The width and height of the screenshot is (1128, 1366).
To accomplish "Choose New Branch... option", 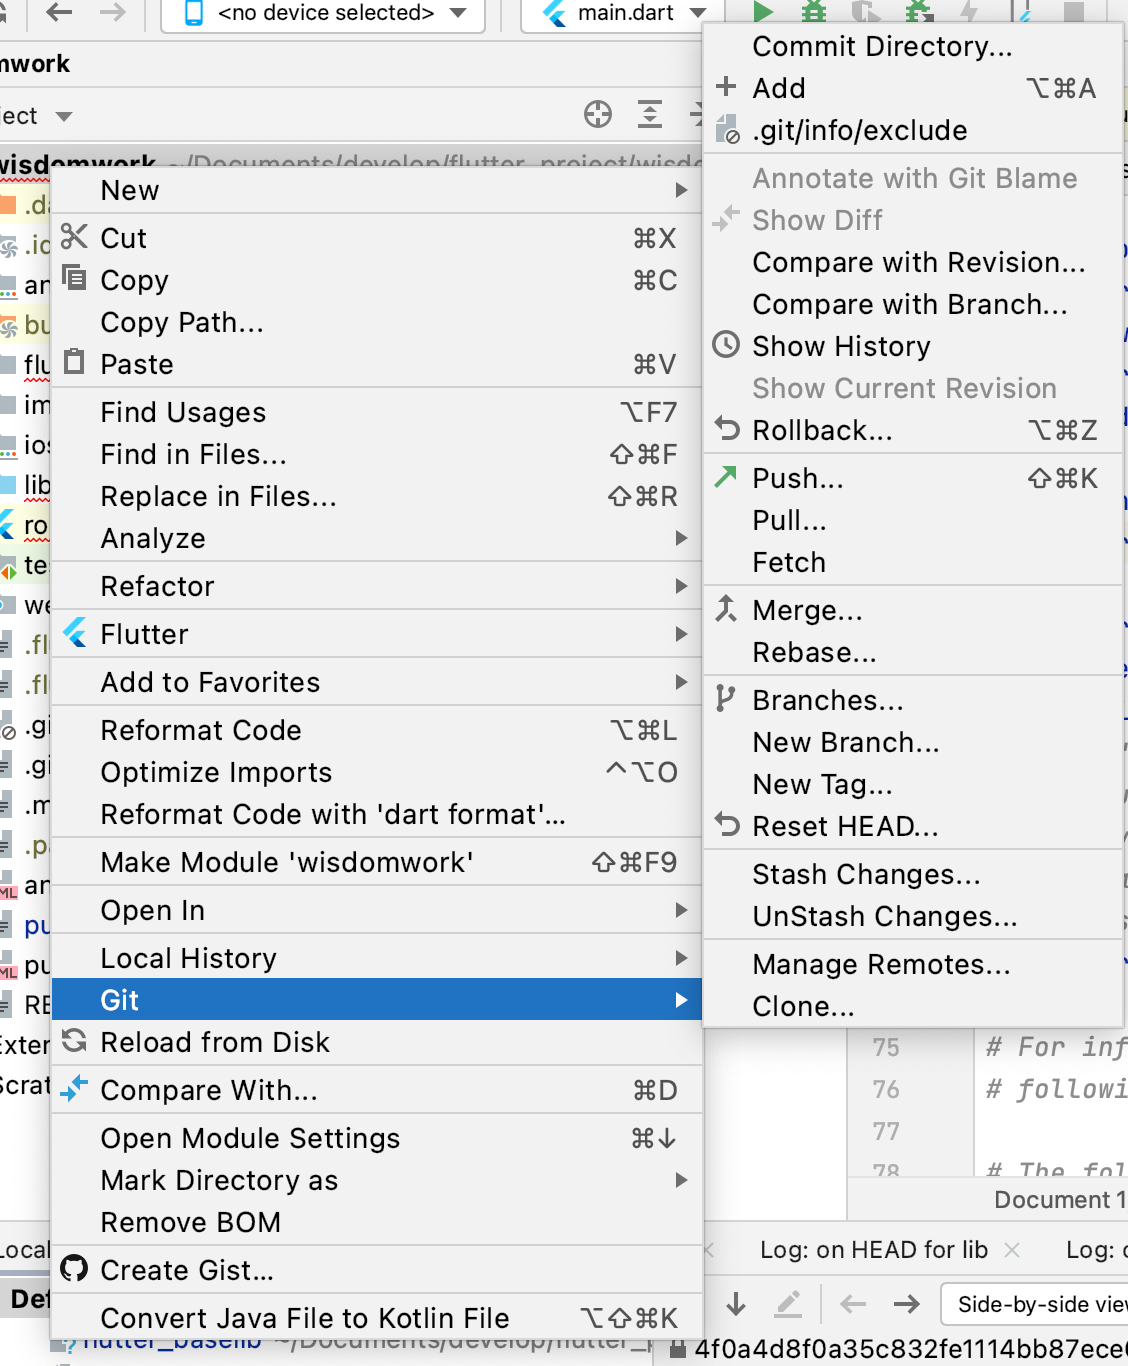I will pyautogui.click(x=912, y=742).
